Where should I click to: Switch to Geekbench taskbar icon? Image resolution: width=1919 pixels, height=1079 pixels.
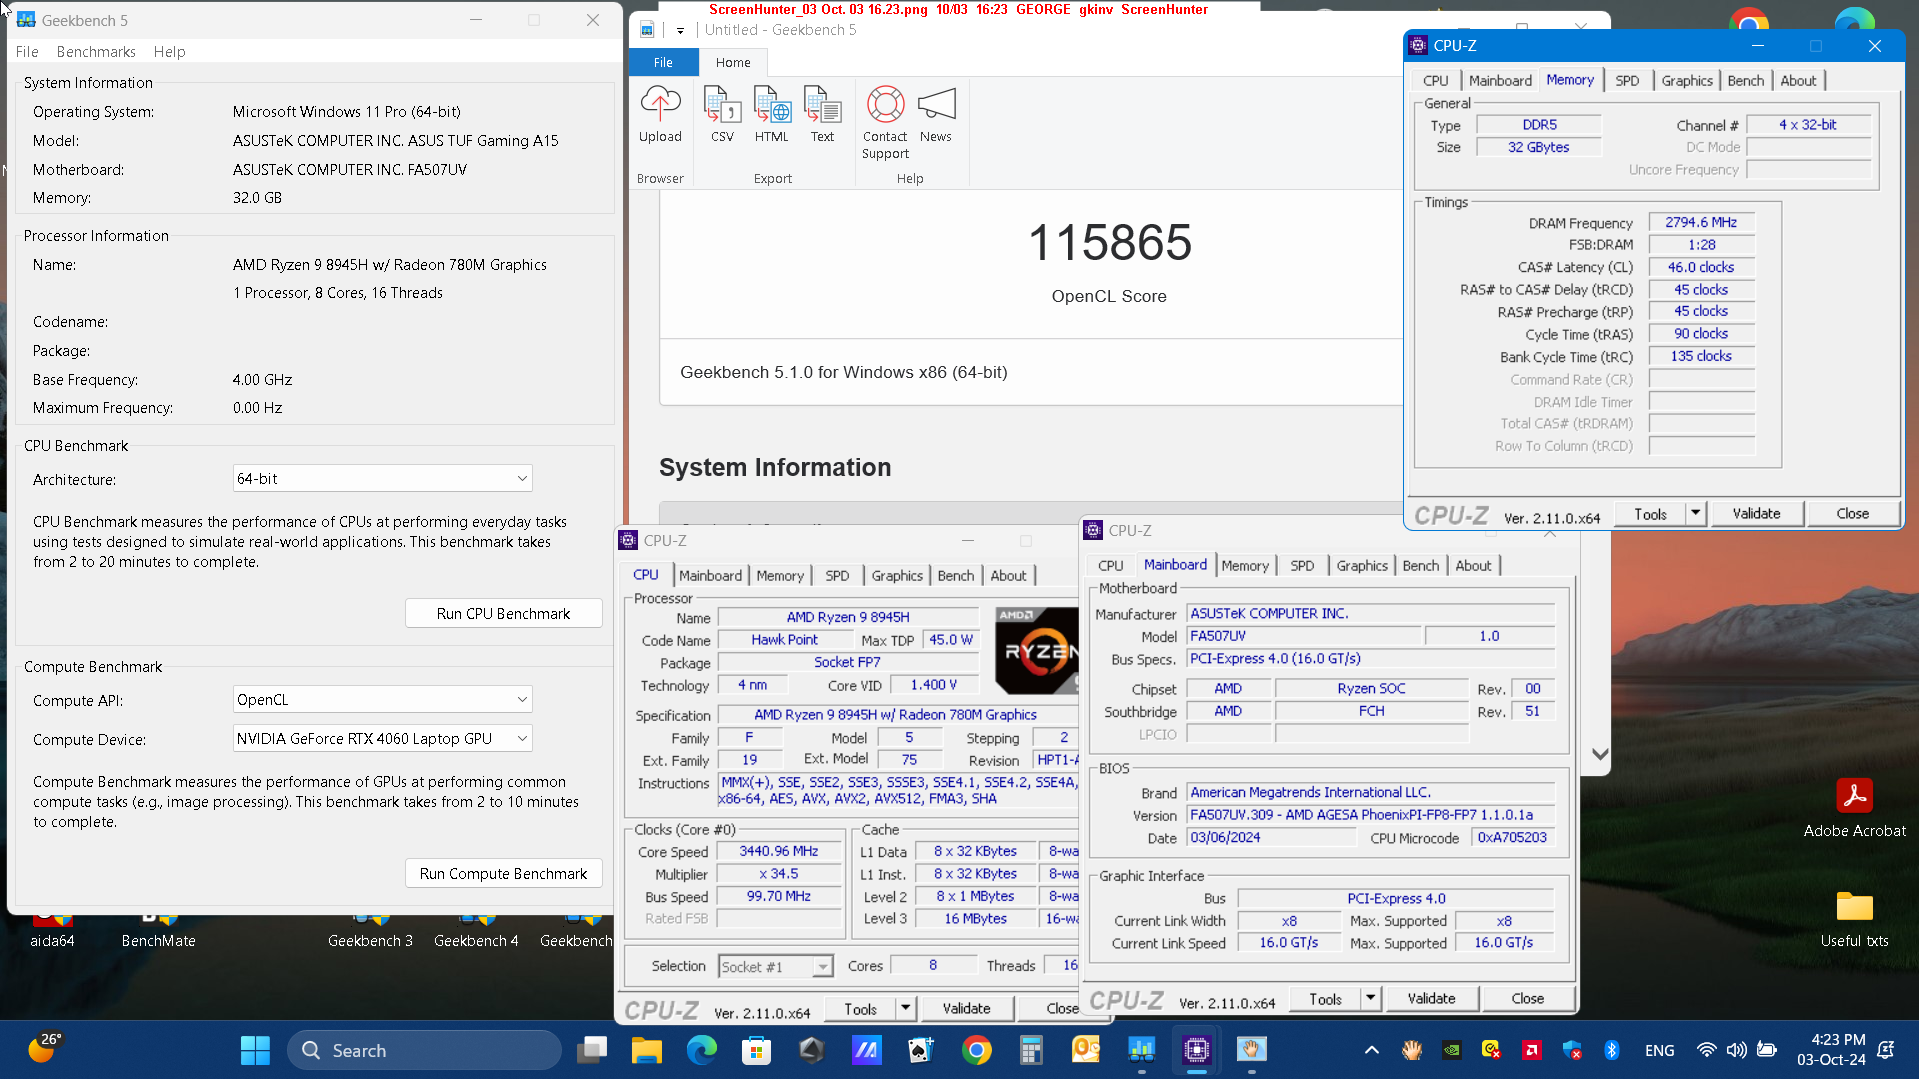click(x=1141, y=1050)
